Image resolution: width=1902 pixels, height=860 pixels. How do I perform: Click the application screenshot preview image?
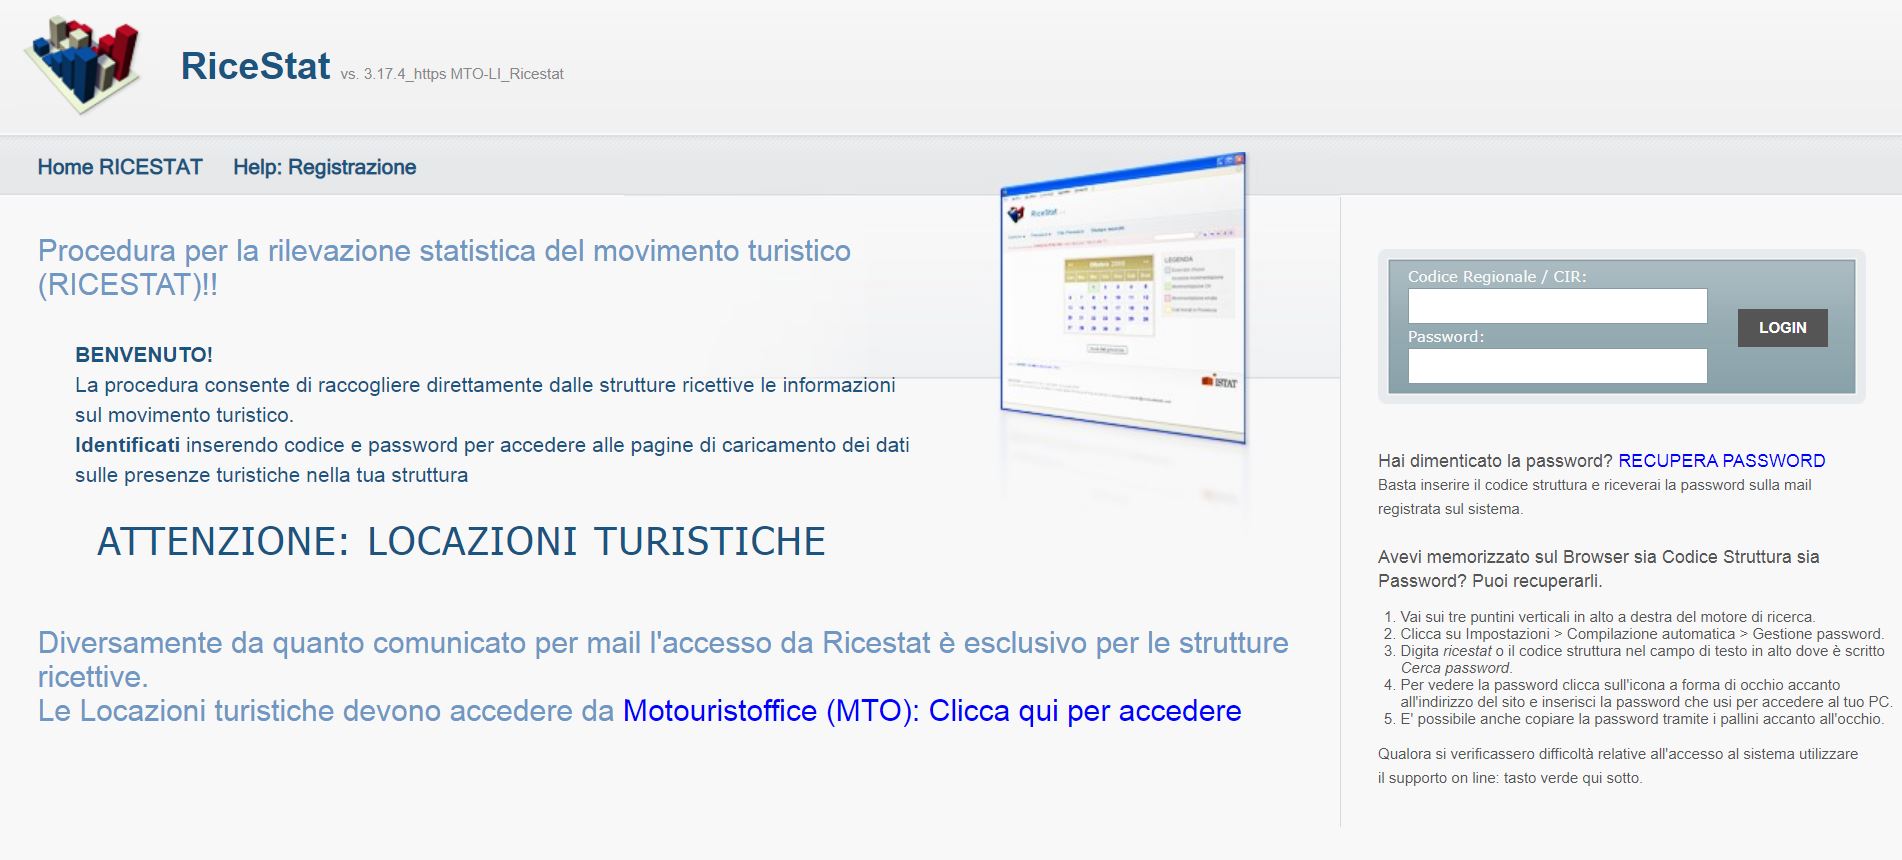tap(1123, 298)
